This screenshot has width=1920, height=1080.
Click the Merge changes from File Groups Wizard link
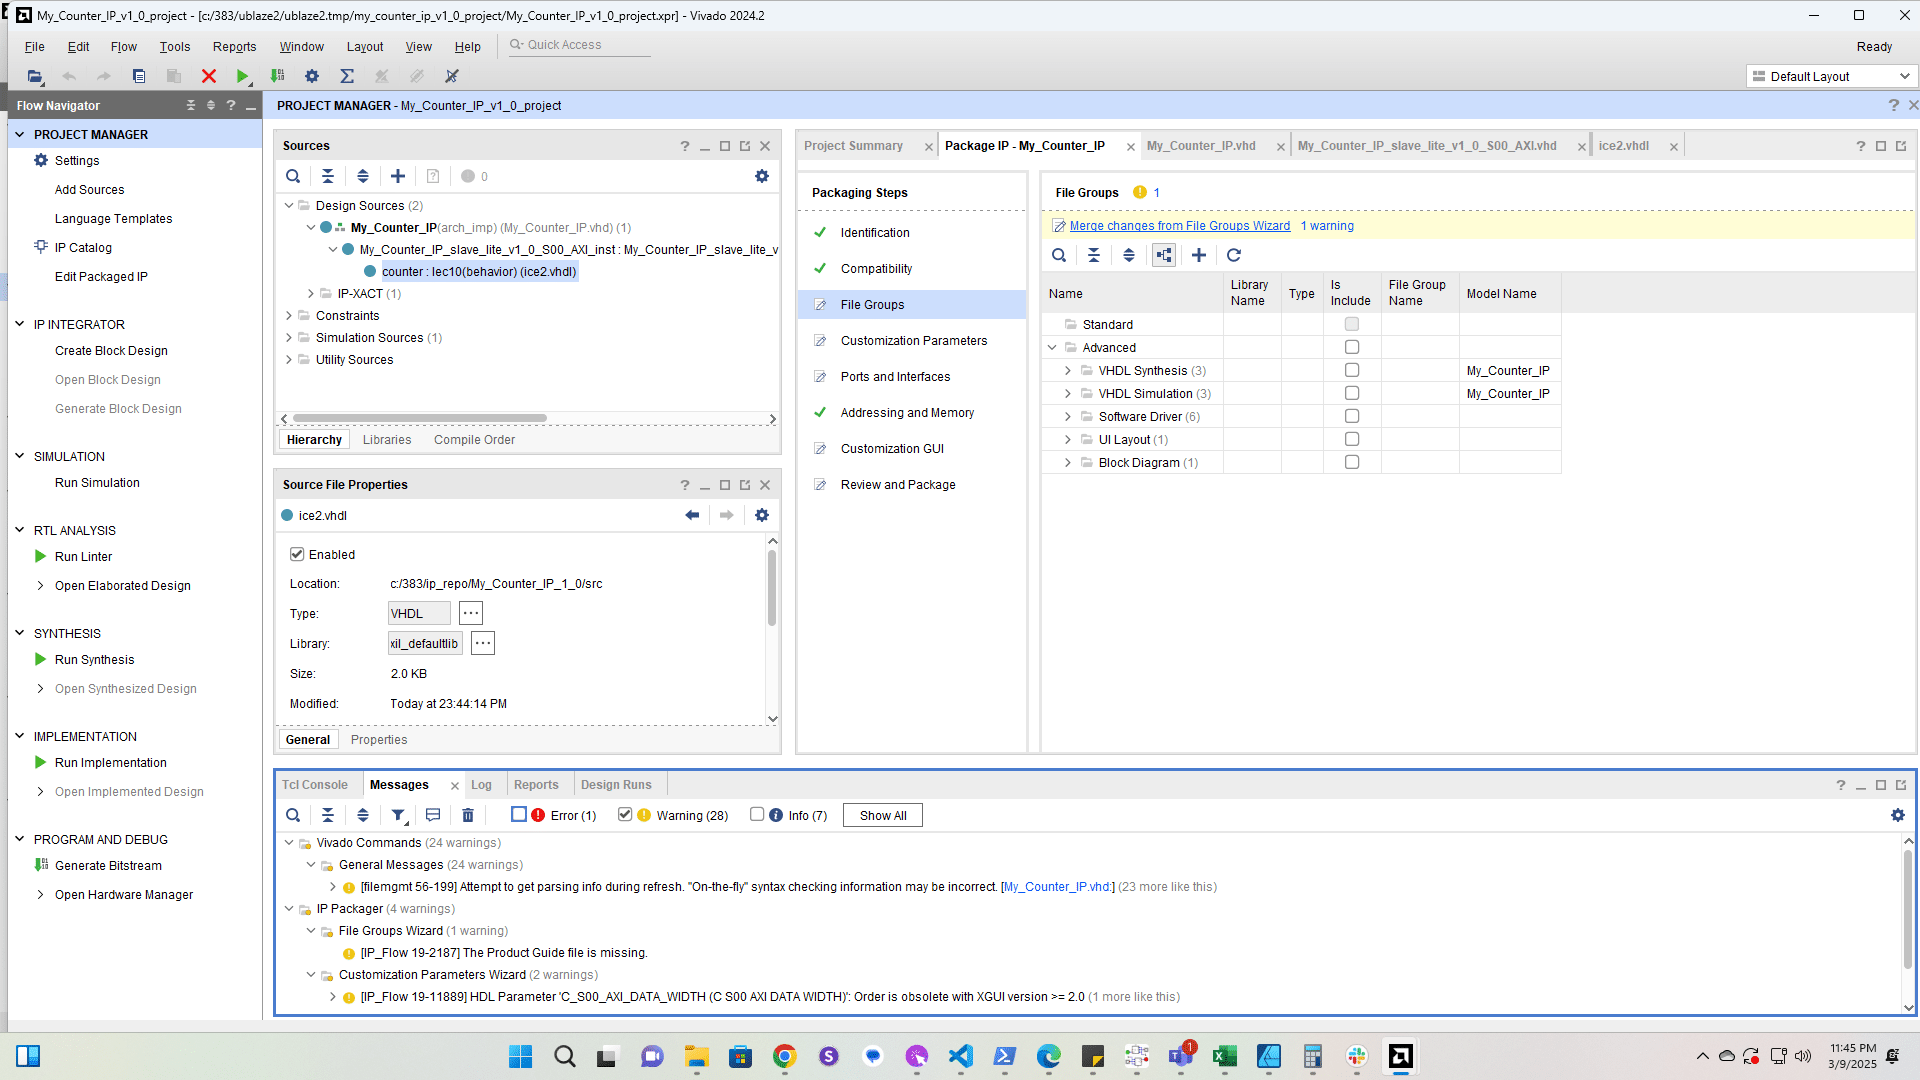point(1179,226)
